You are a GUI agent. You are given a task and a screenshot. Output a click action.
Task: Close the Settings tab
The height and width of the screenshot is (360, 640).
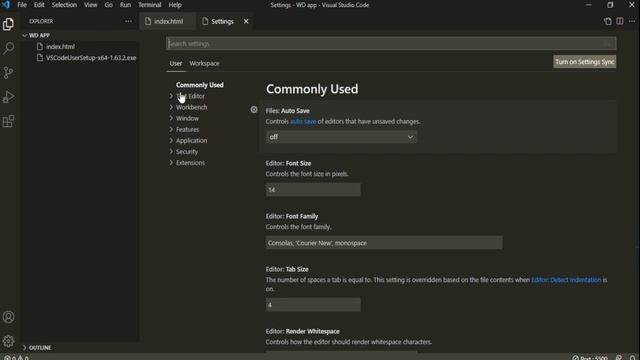(246, 21)
